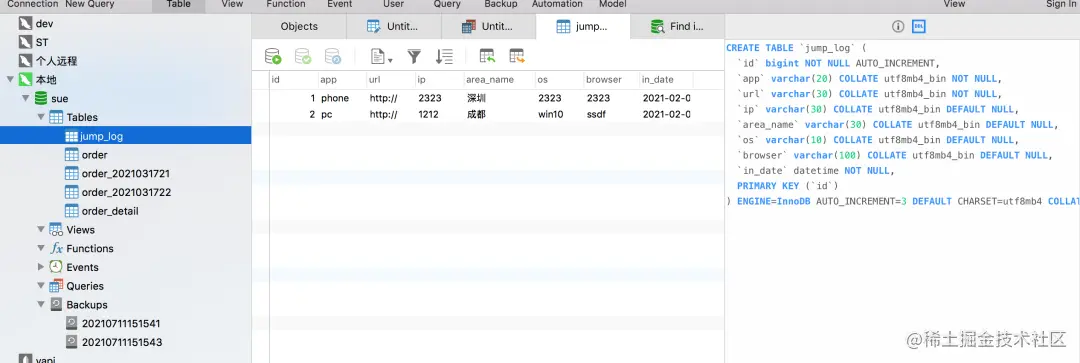Select the sue database
The width and height of the screenshot is (1080, 363).
[59, 98]
